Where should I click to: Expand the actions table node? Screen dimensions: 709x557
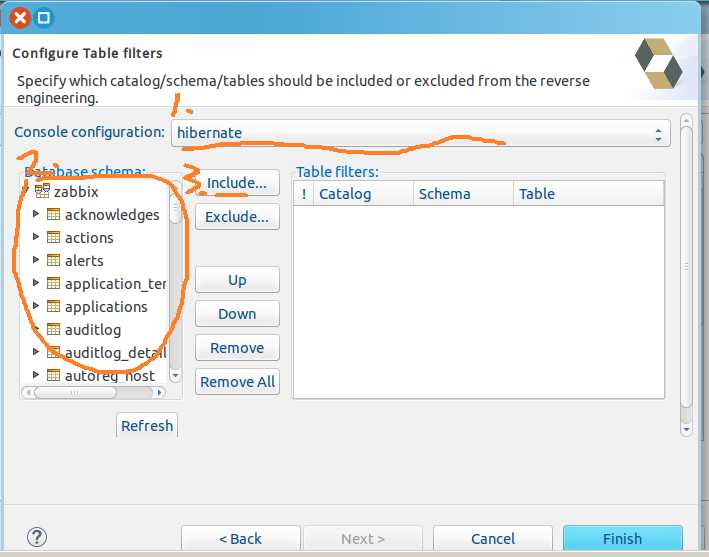36,237
